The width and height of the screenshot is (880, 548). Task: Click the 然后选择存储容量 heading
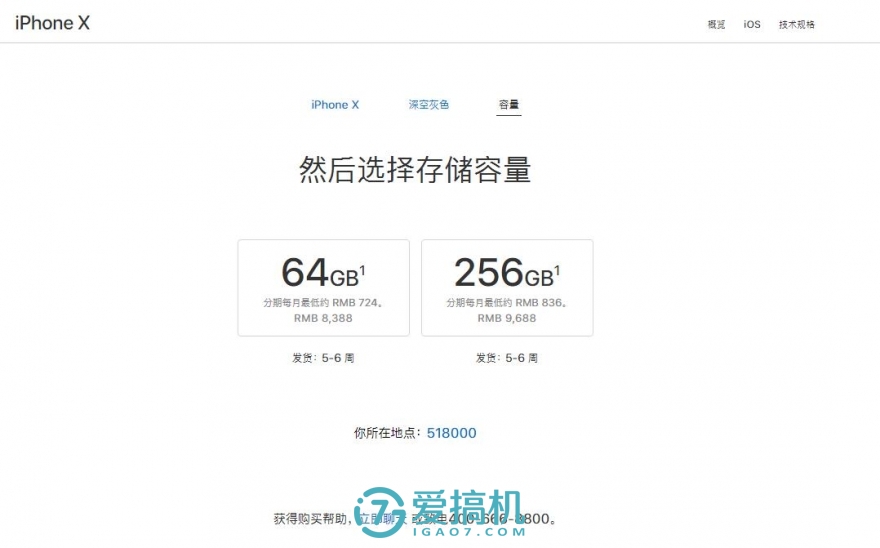tap(415, 169)
